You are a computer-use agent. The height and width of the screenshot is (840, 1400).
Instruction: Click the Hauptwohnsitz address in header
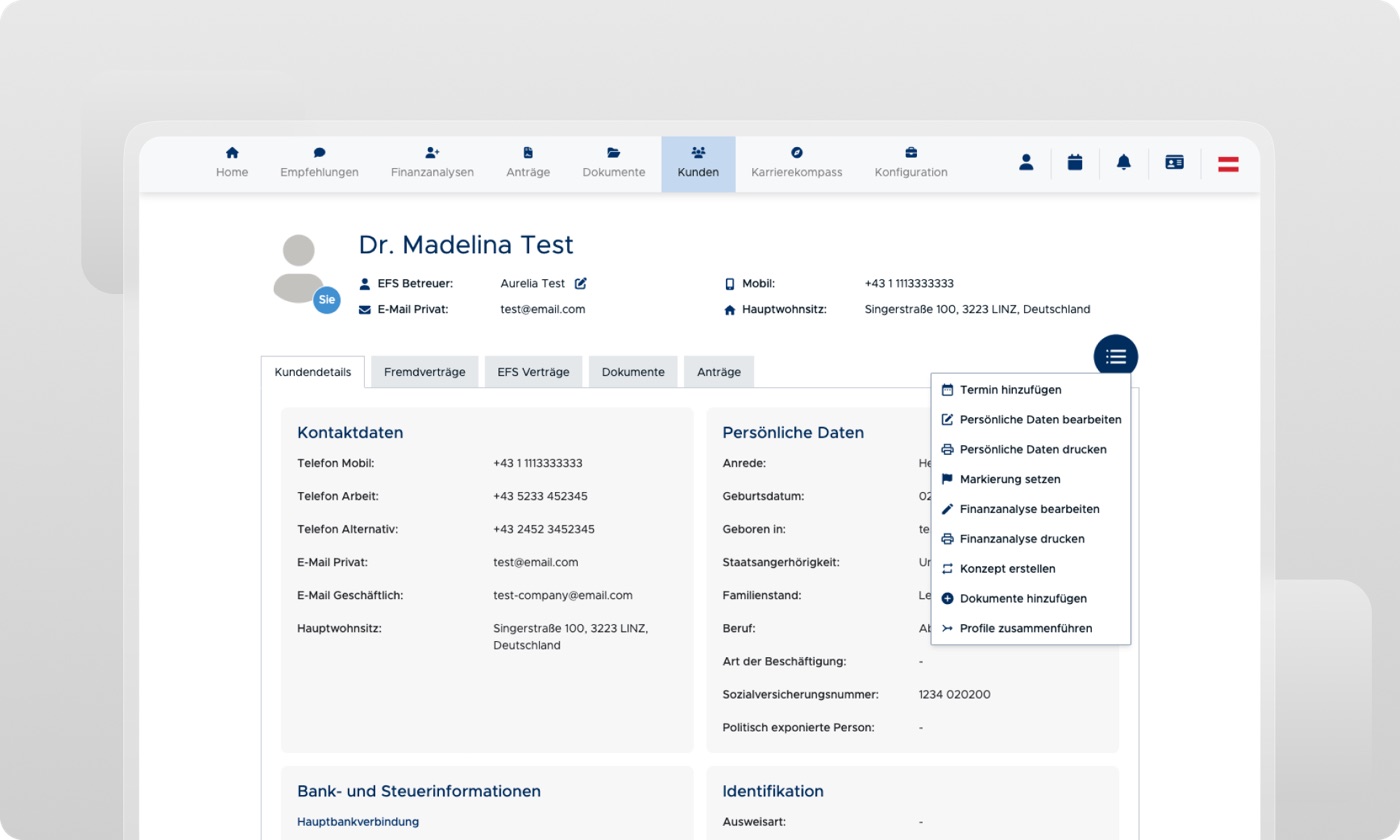(977, 310)
